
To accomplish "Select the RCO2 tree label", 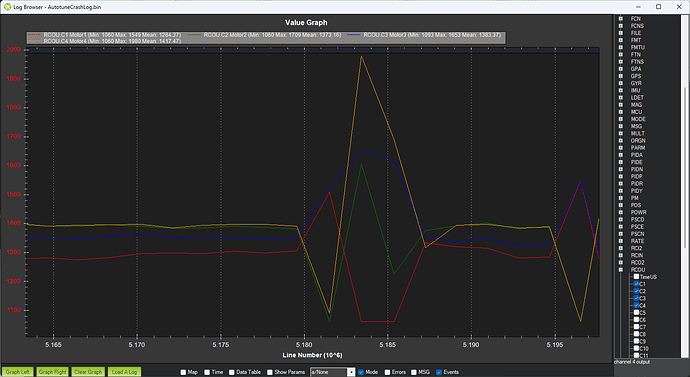I will click(637, 263).
